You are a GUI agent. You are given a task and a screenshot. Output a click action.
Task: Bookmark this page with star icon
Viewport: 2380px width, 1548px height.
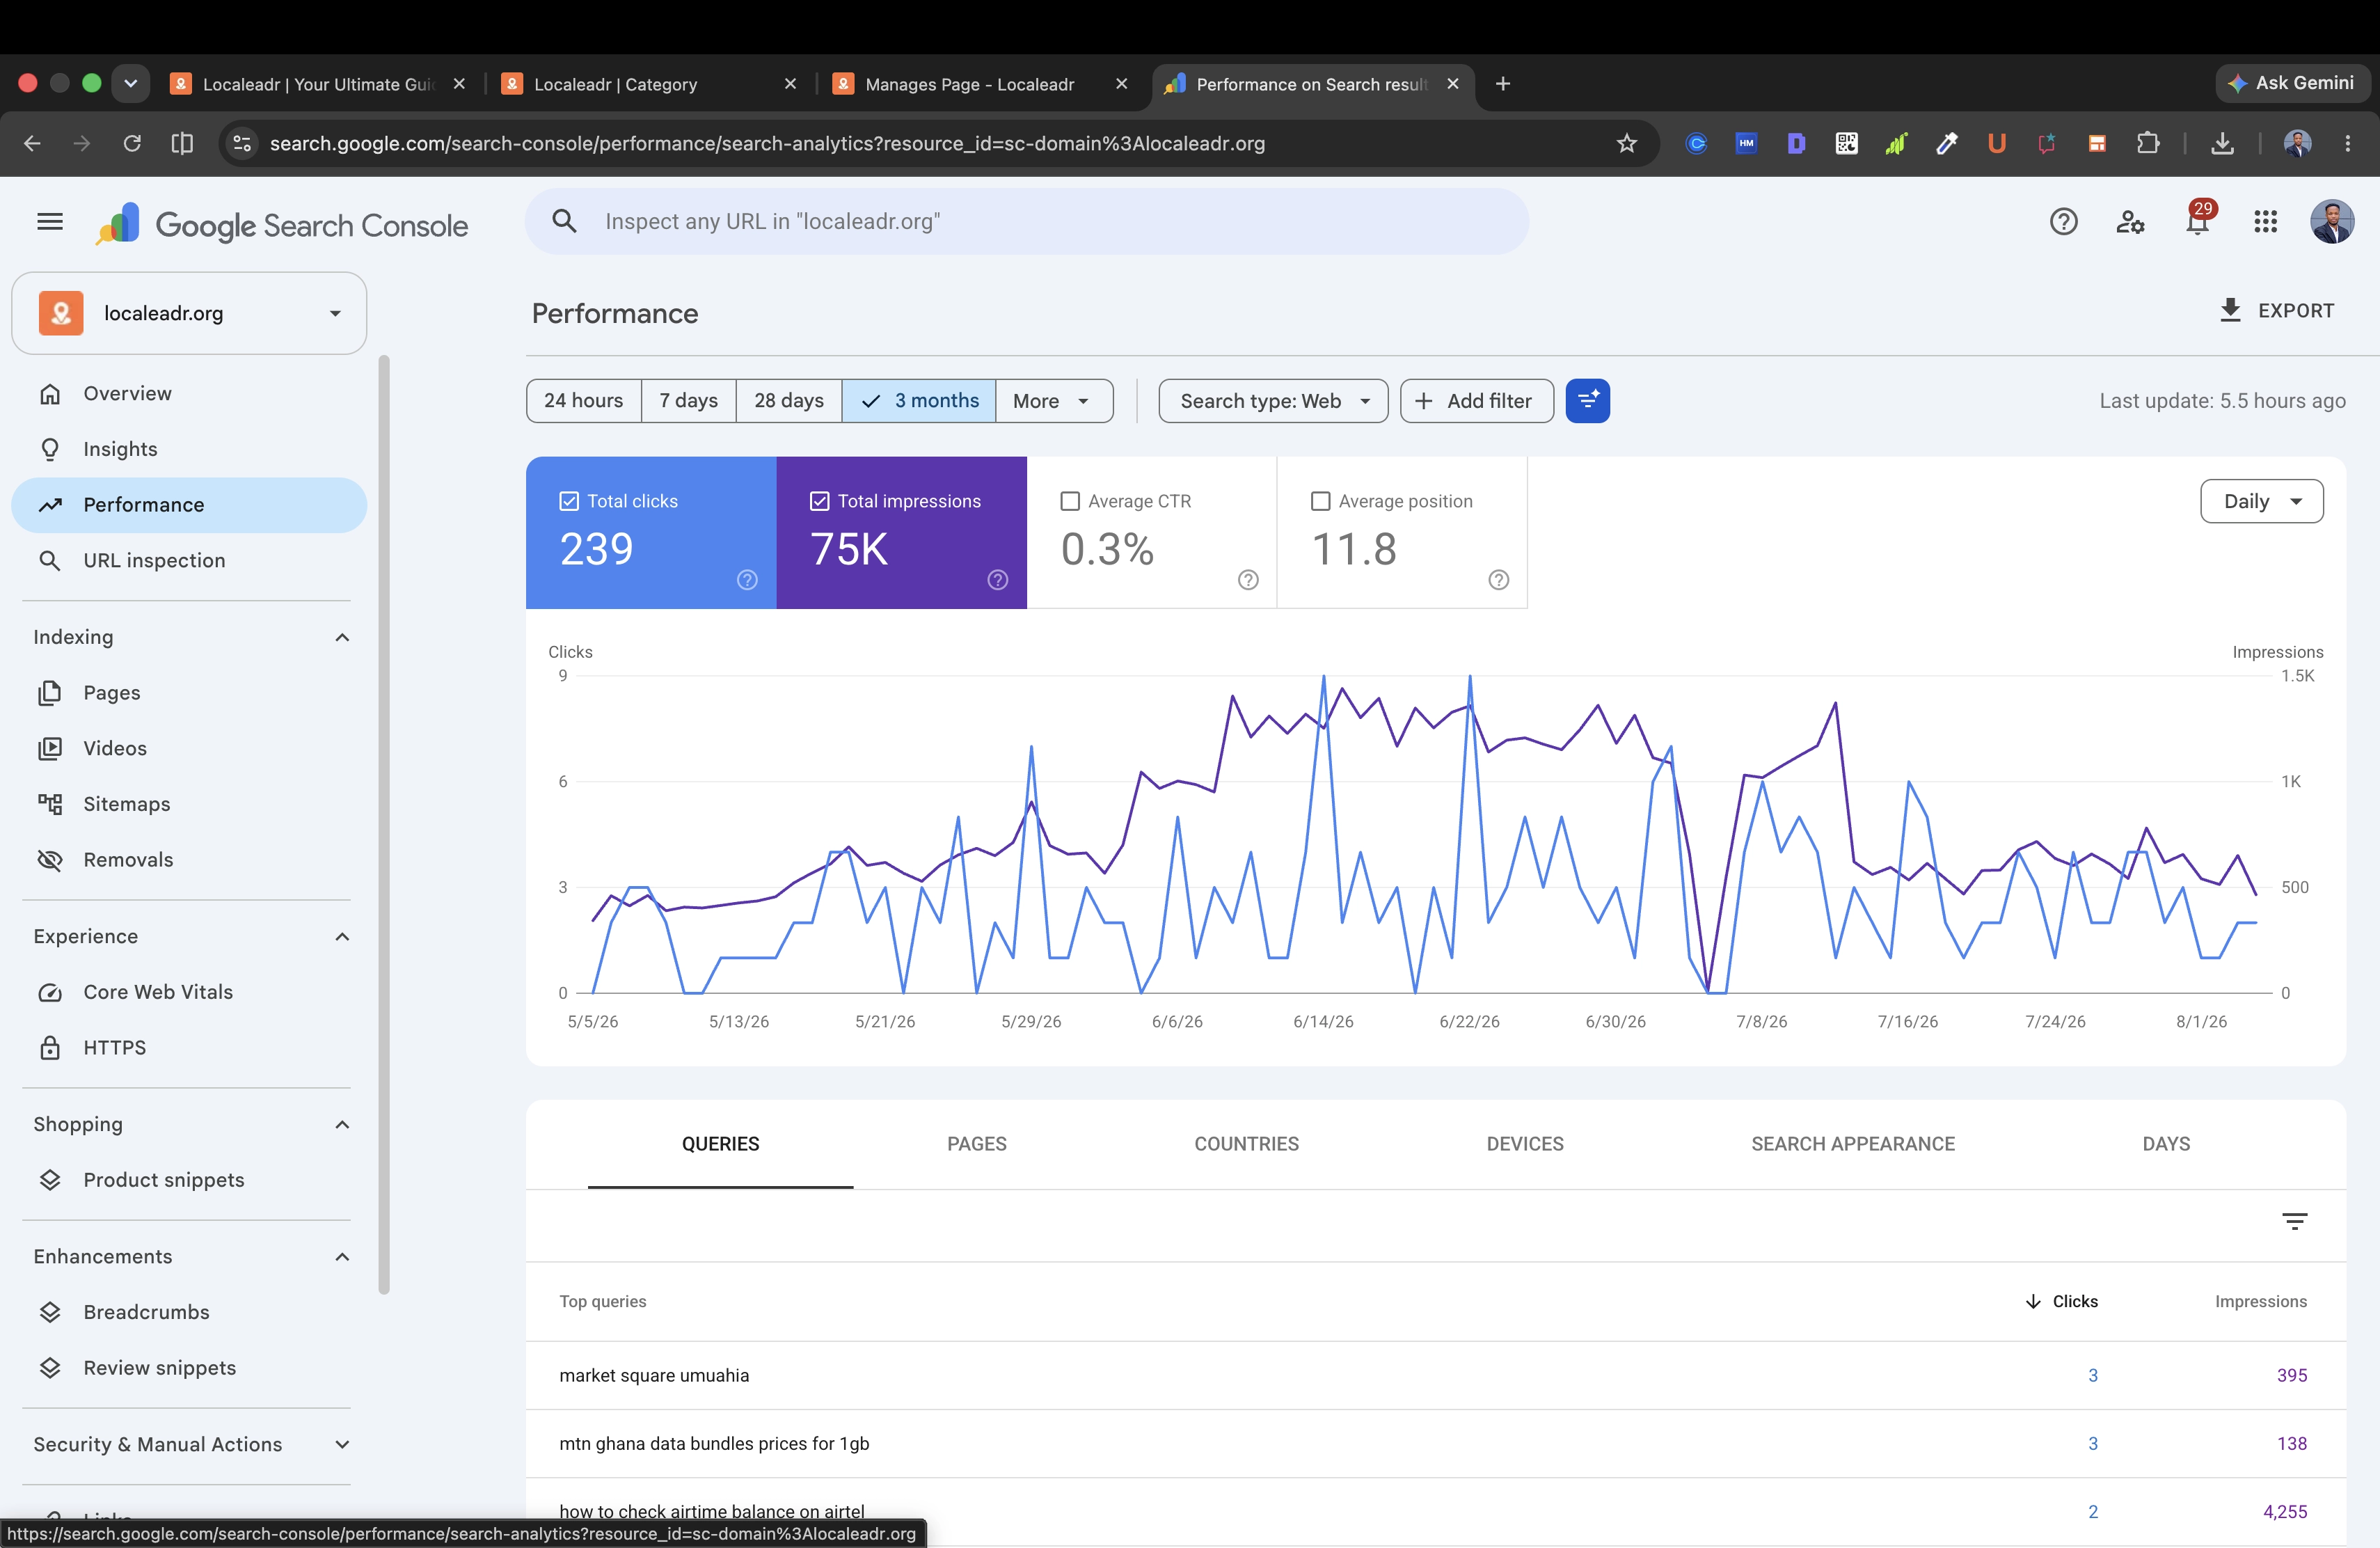[1626, 144]
